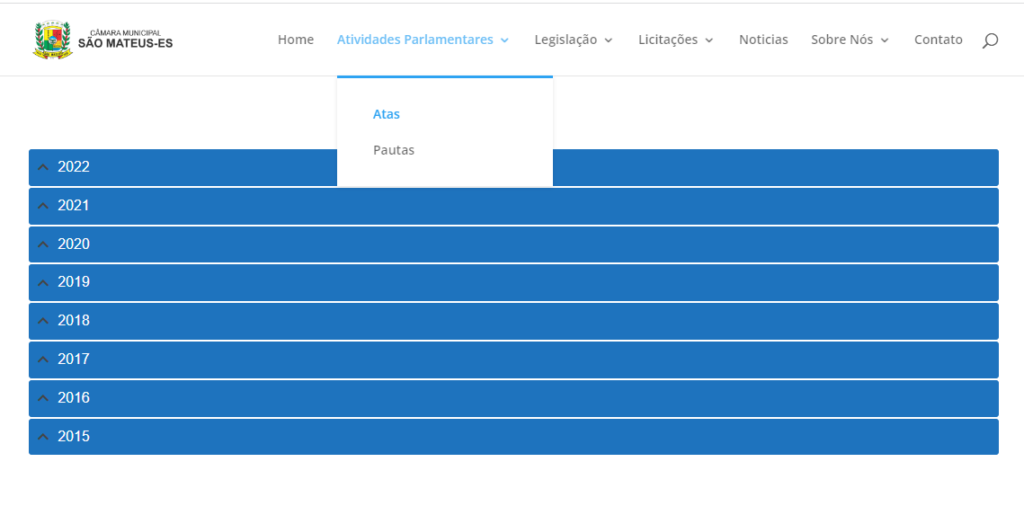Expand the 2018 accordion section
This screenshot has width=1024, height=515.
[x=513, y=321]
